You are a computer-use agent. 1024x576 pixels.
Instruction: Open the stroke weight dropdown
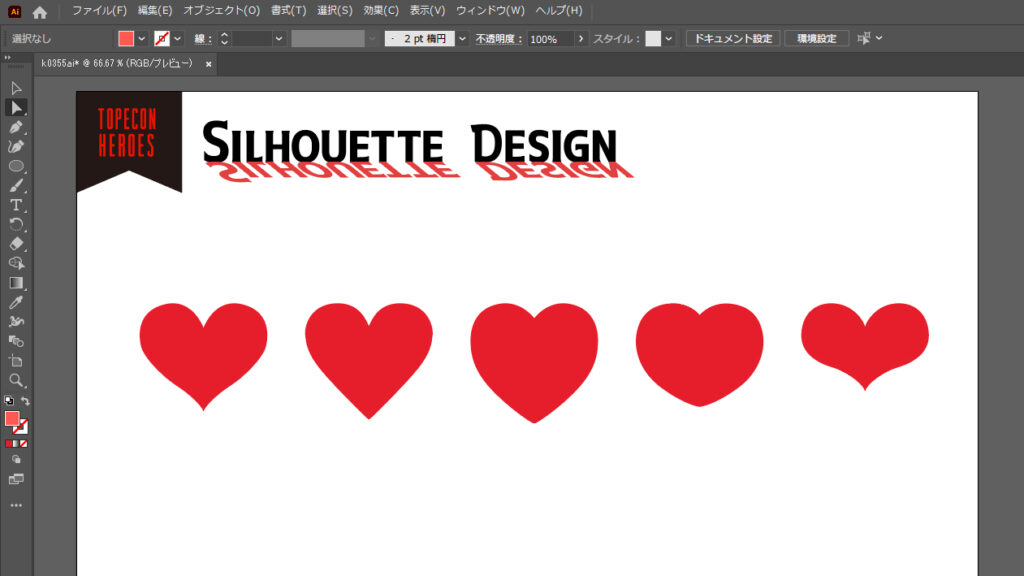click(x=280, y=38)
